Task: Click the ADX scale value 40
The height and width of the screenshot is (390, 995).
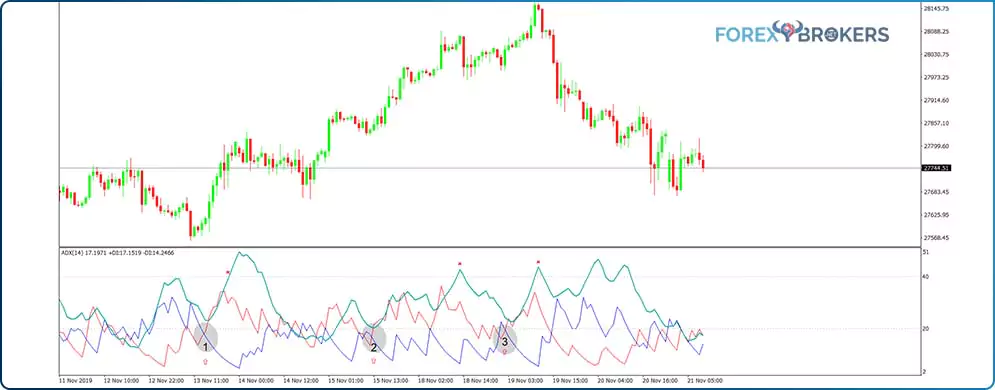Action: 927,276
